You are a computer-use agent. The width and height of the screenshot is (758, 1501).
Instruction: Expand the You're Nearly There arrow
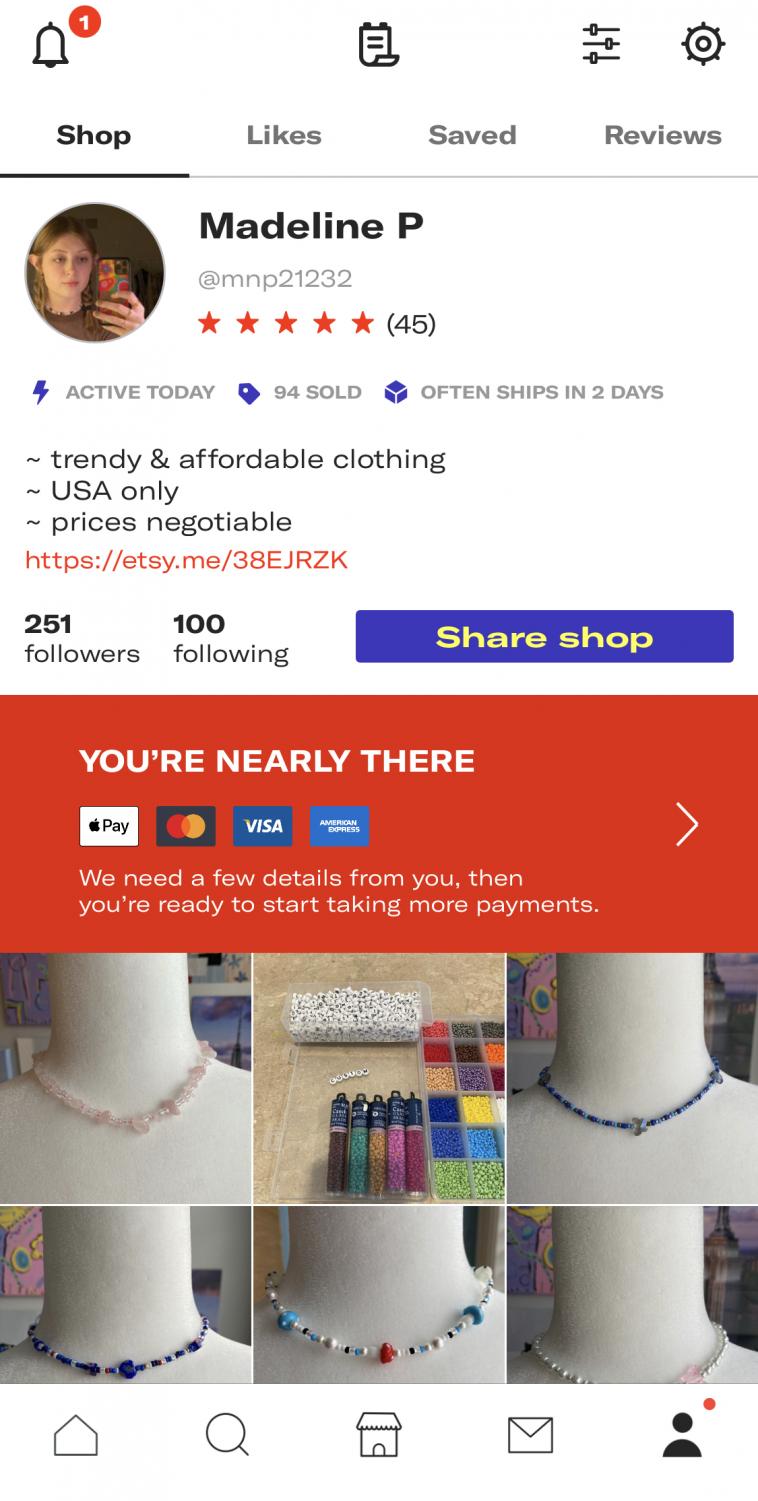pos(686,824)
